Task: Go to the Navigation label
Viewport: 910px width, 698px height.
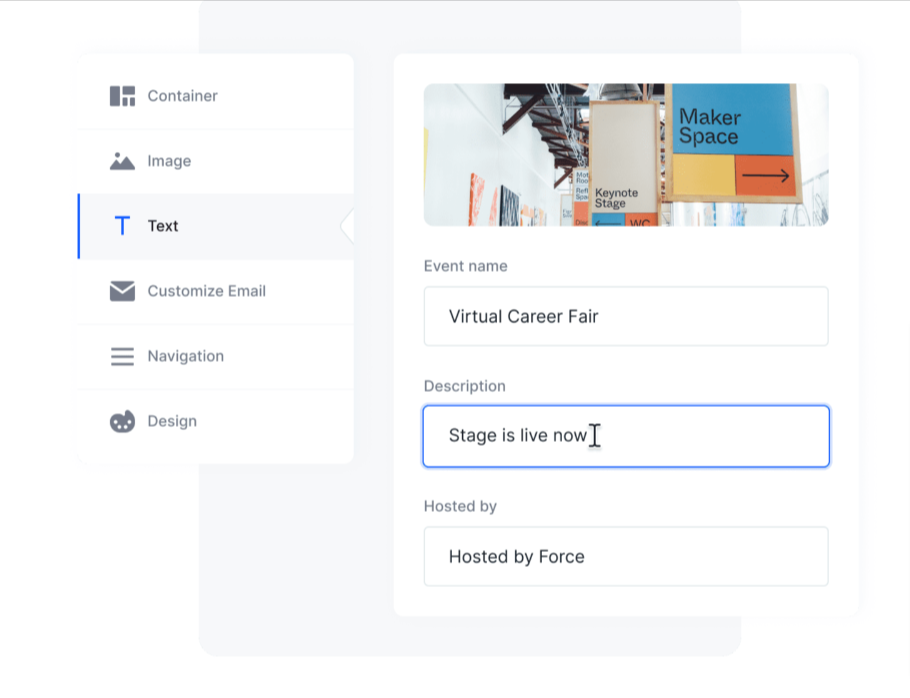Action: tap(186, 356)
